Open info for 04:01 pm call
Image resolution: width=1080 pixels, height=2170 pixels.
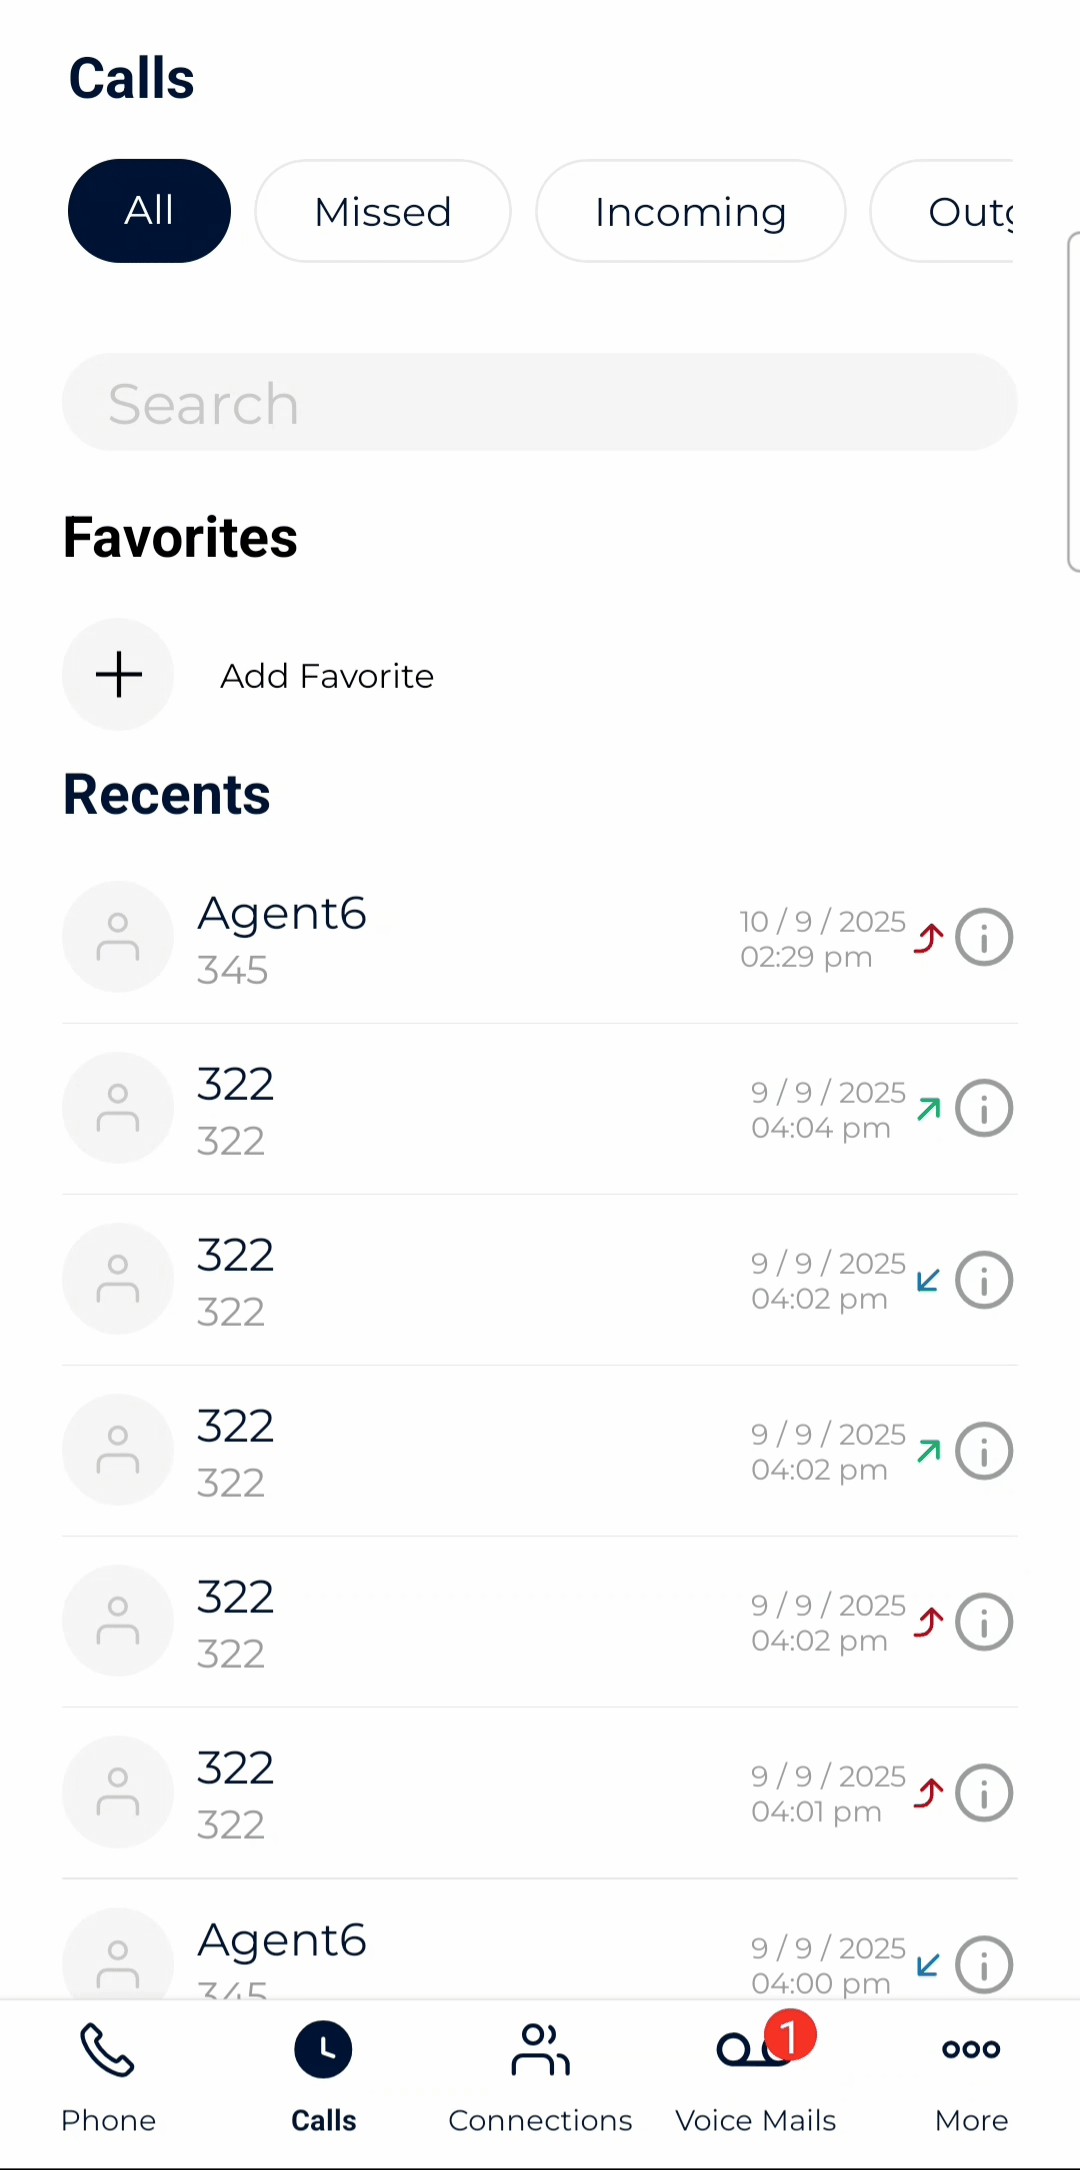(x=984, y=1792)
